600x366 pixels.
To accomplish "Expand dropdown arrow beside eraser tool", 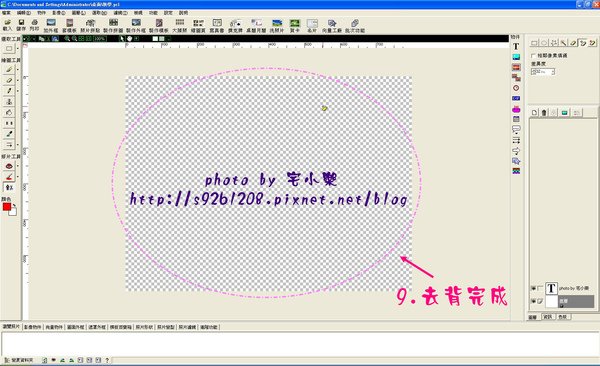I will pos(17,80).
